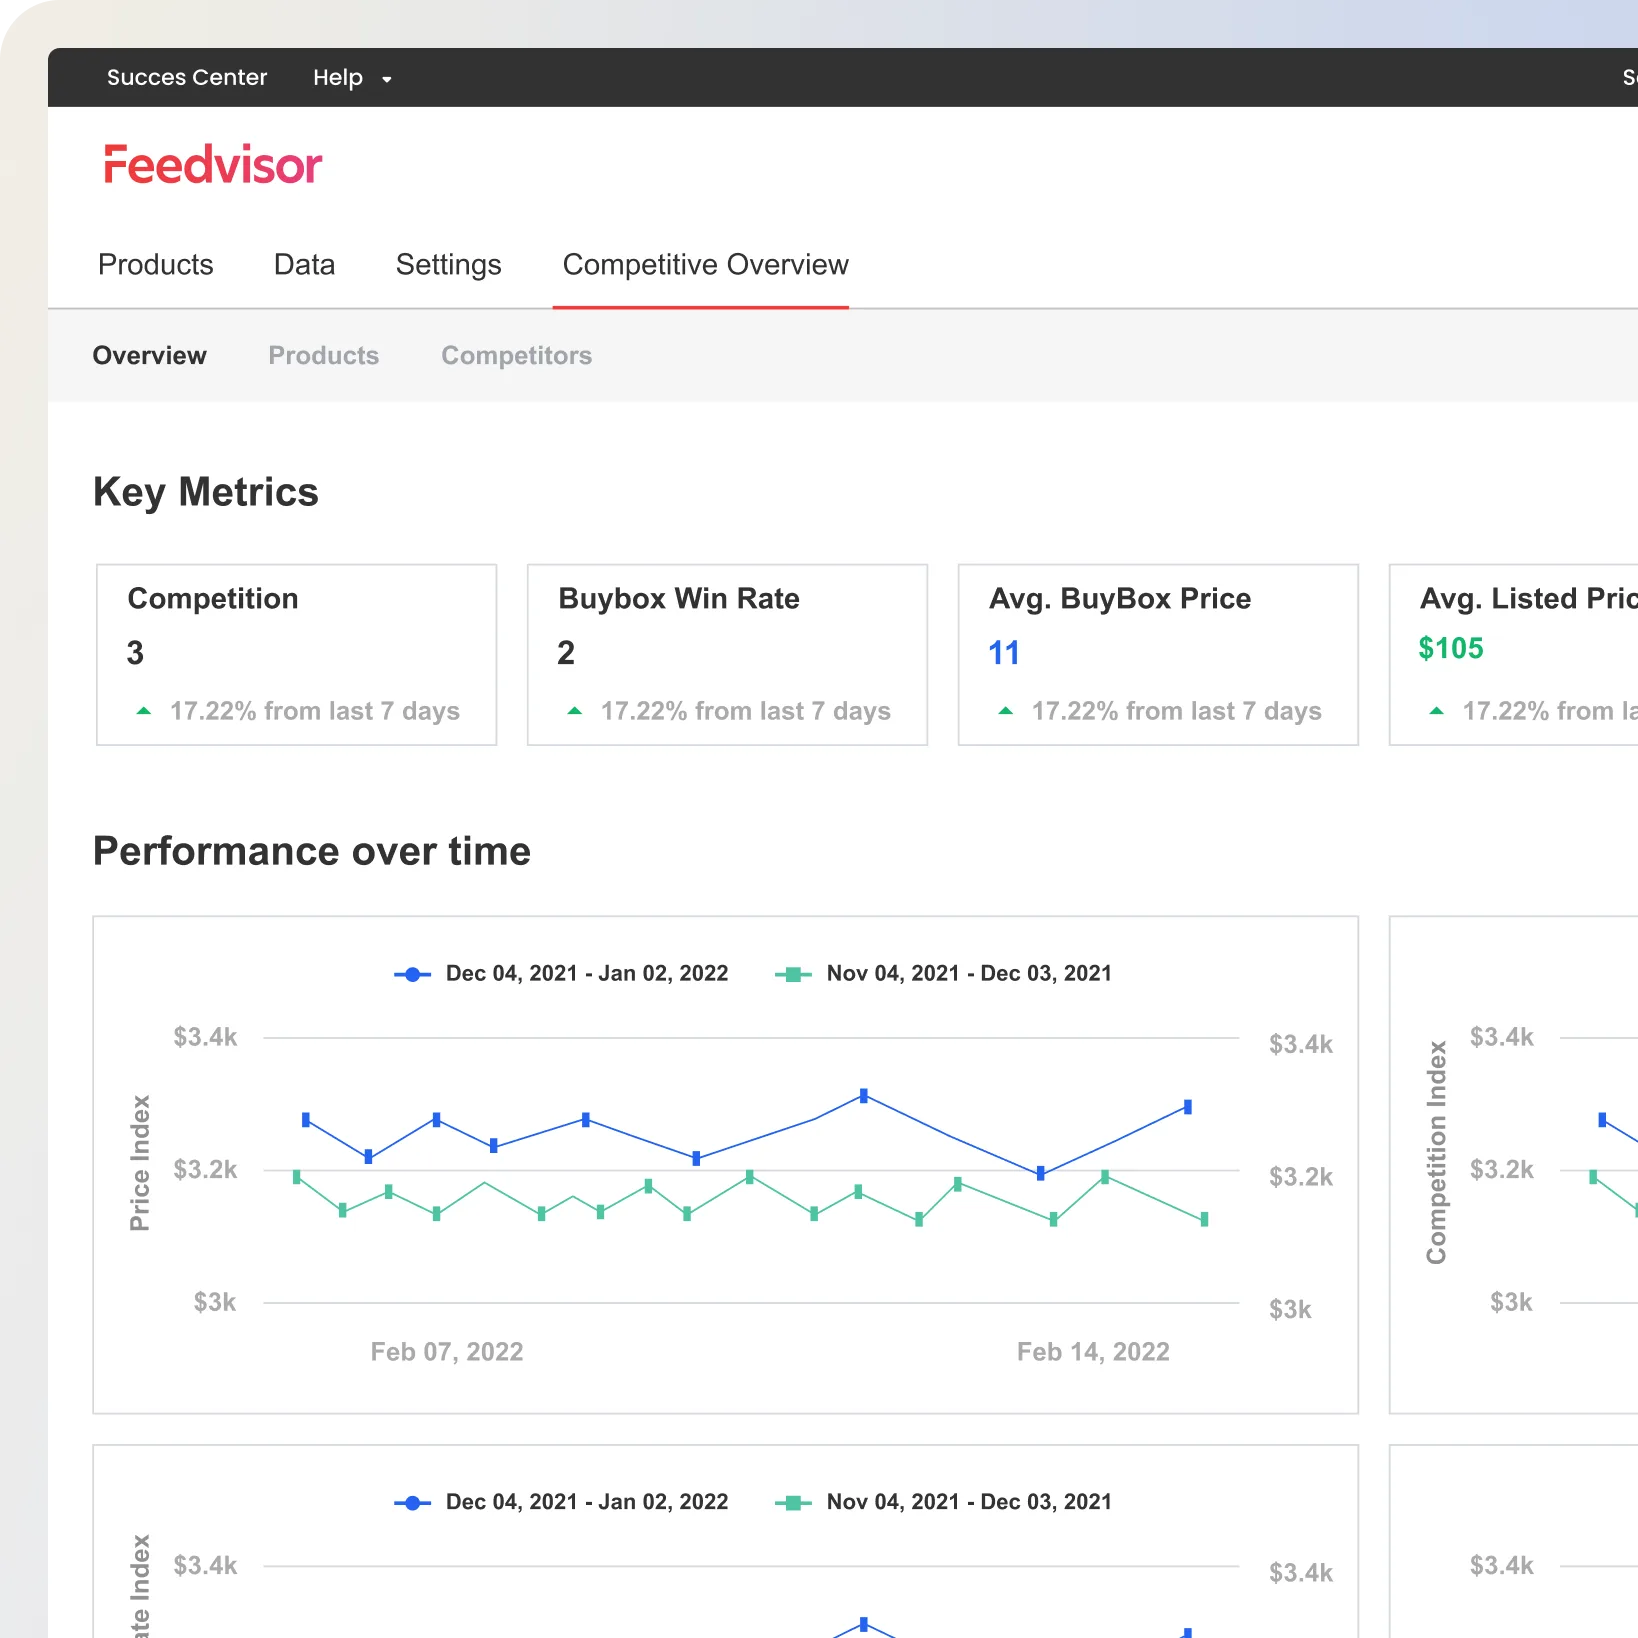The width and height of the screenshot is (1638, 1638).
Task: Toggle Dec 04, 2021 series in Price Index chart
Action: tap(587, 973)
